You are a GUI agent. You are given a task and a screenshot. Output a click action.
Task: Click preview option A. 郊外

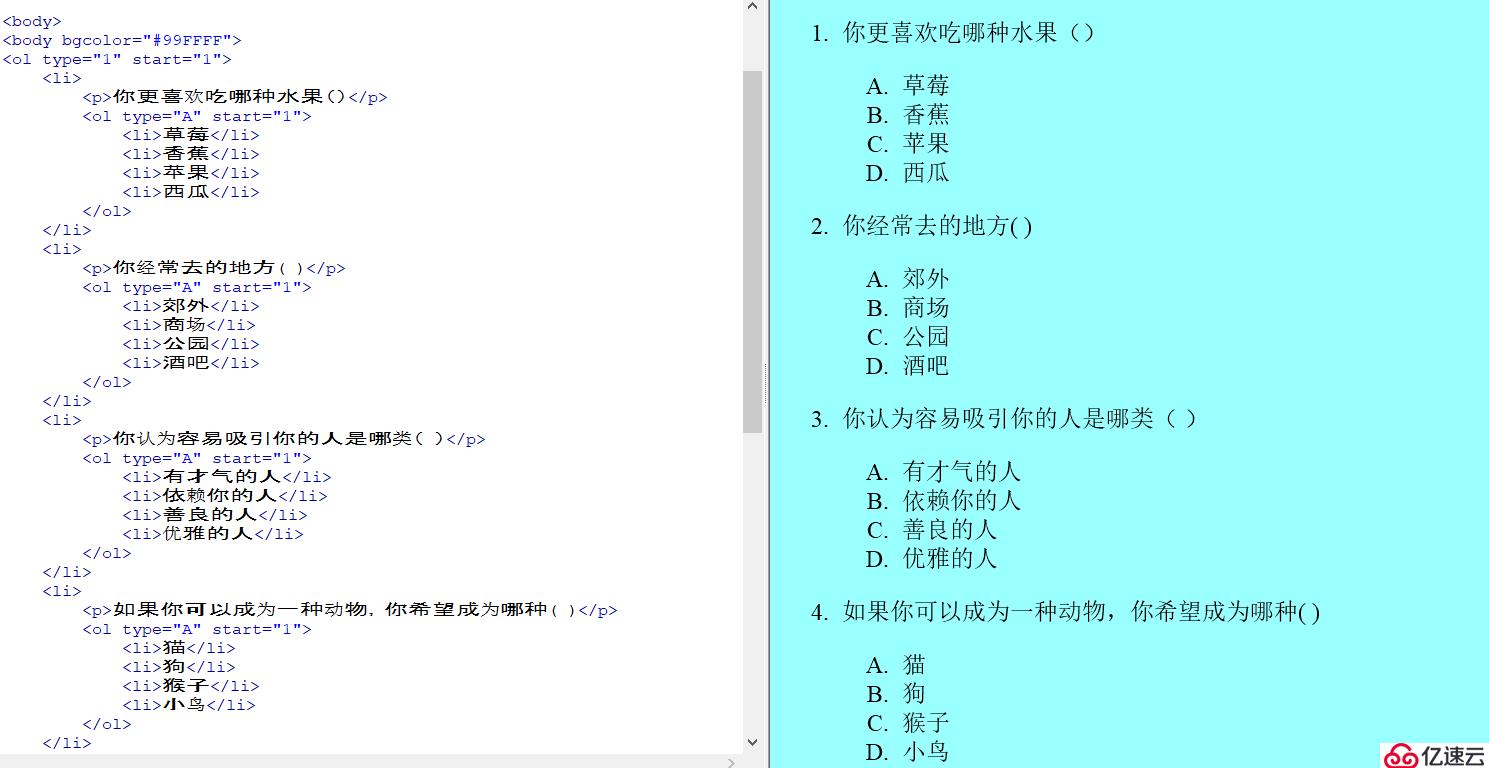(907, 279)
